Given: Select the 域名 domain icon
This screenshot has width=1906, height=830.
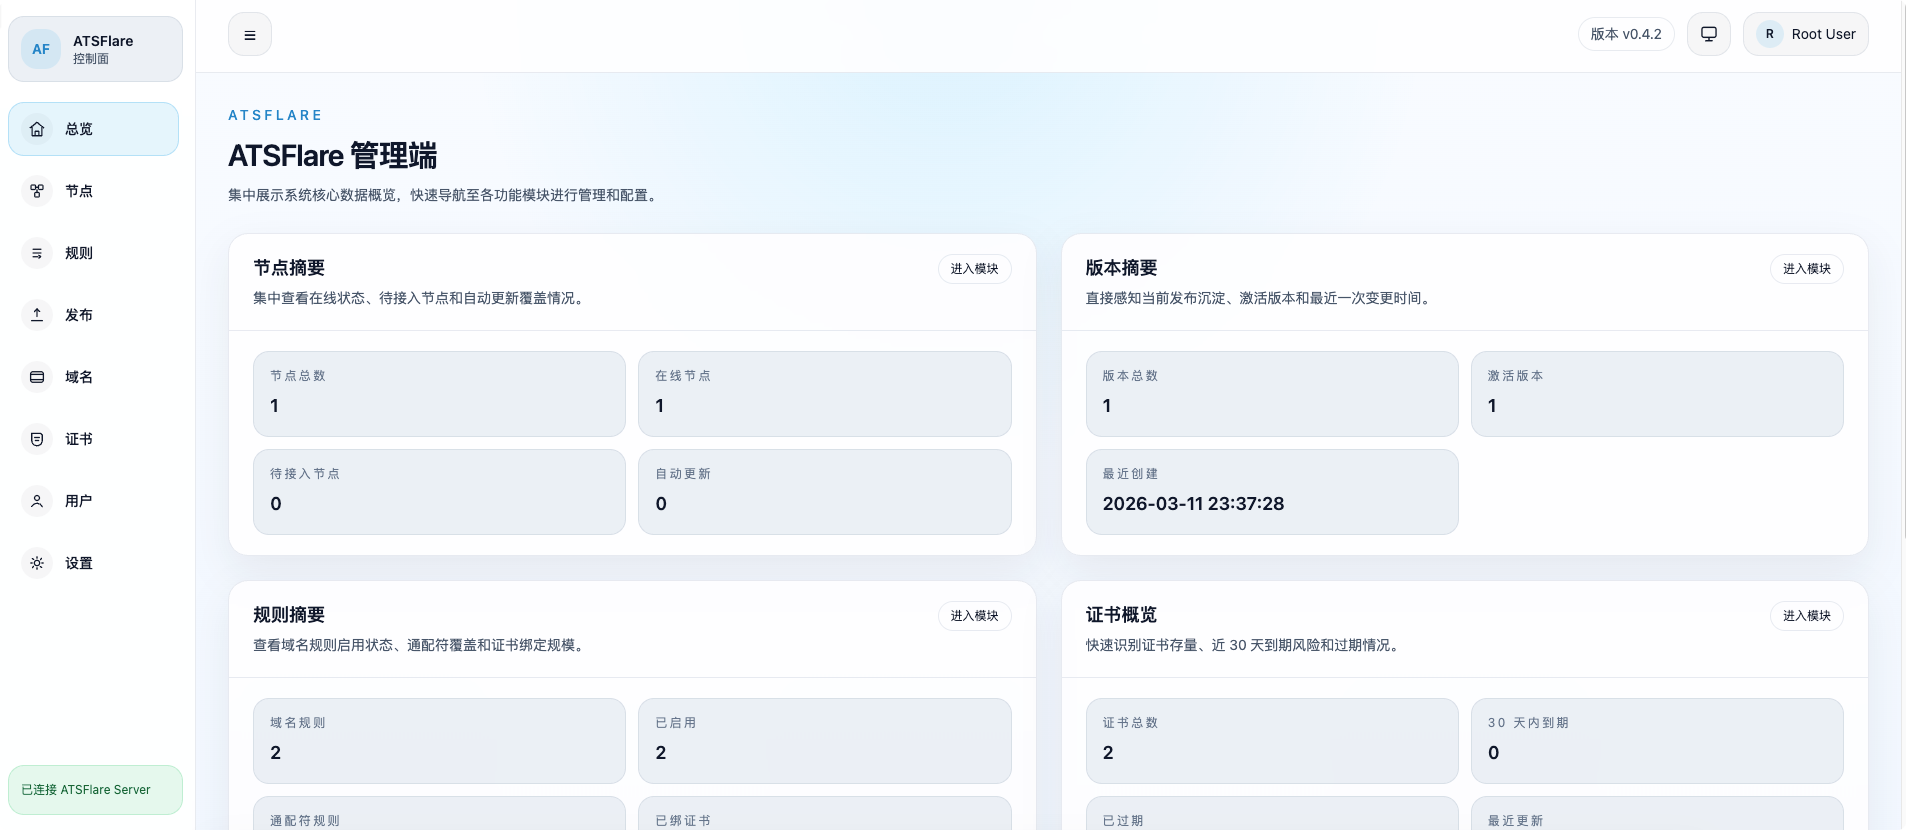Looking at the screenshot, I should coord(37,377).
